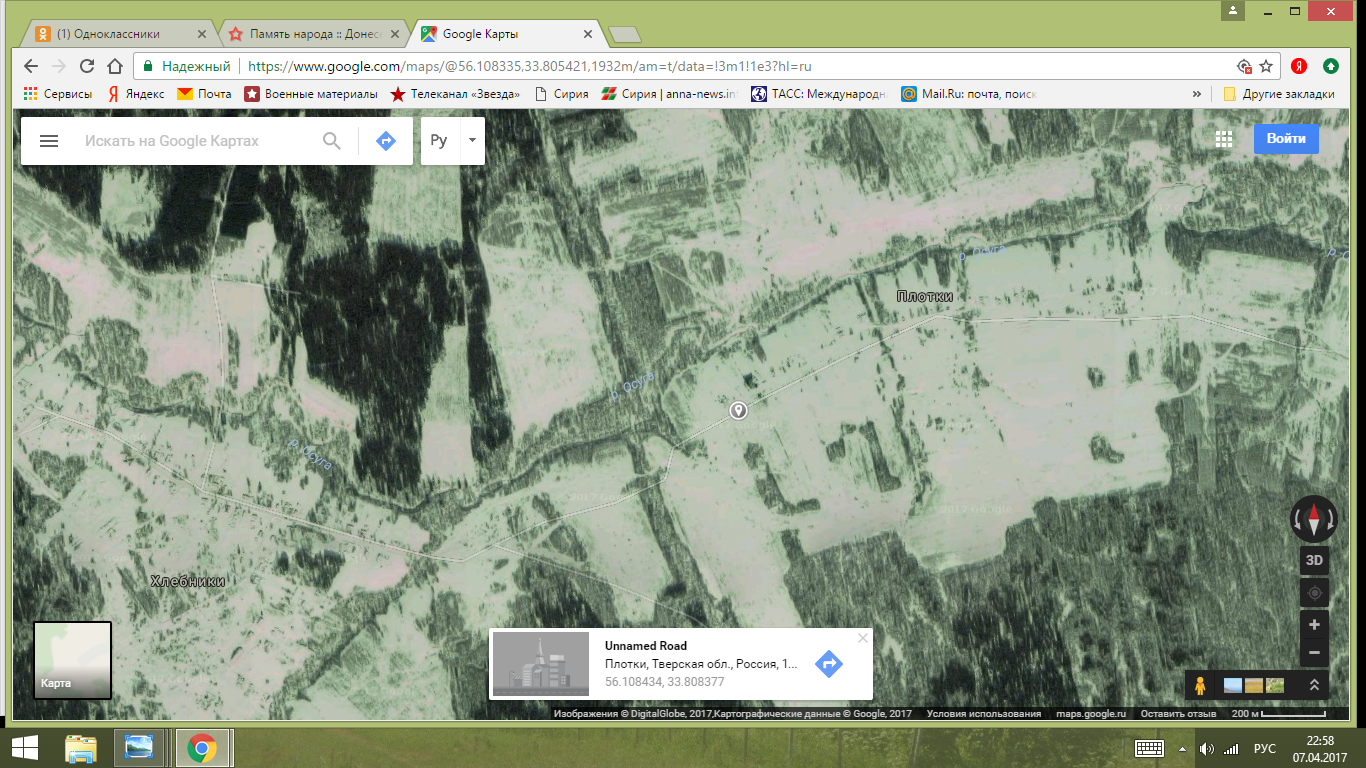Get directions to Unnamed Road card
The height and width of the screenshot is (768, 1366).
(x=829, y=663)
